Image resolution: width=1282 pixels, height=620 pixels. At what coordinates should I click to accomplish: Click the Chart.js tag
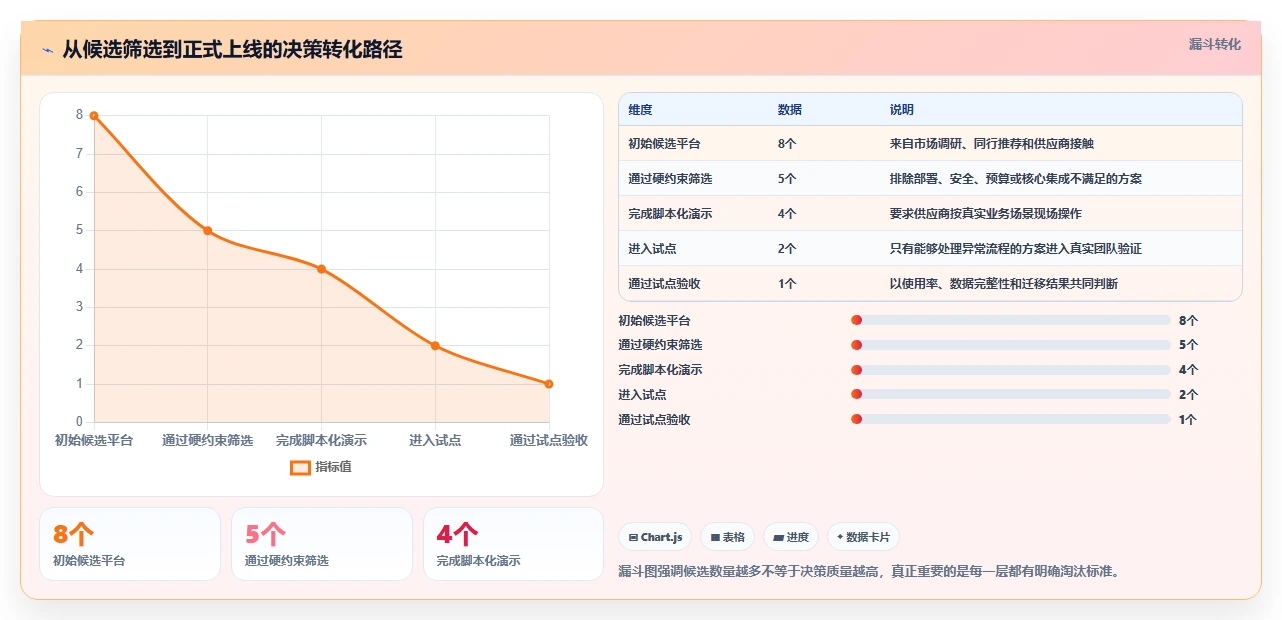655,537
